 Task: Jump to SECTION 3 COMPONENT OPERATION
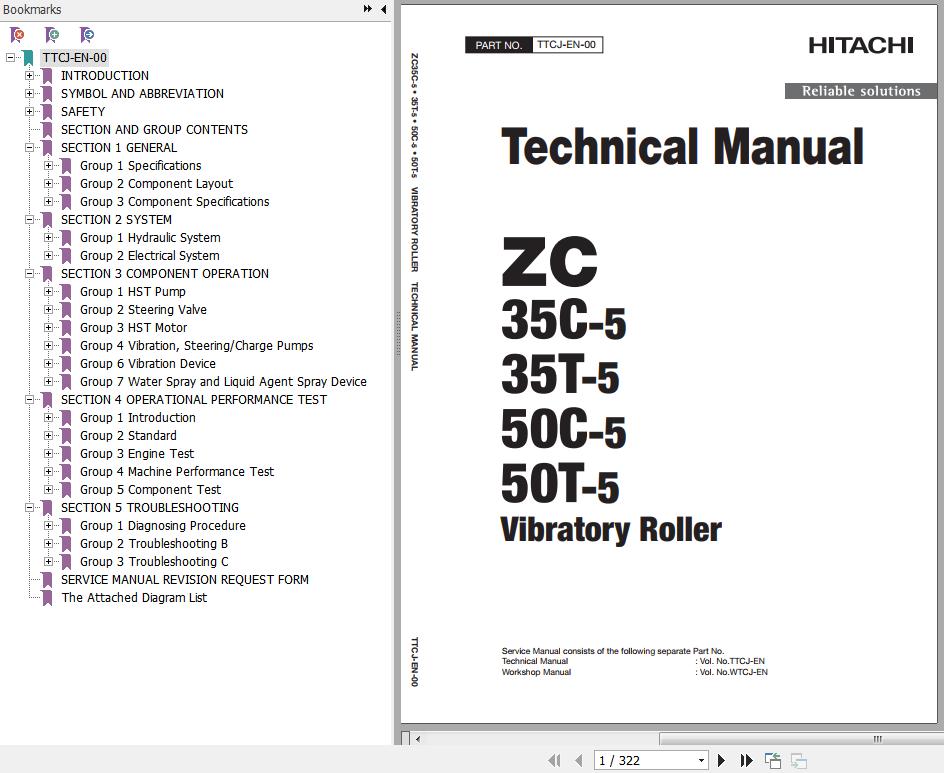tap(165, 274)
